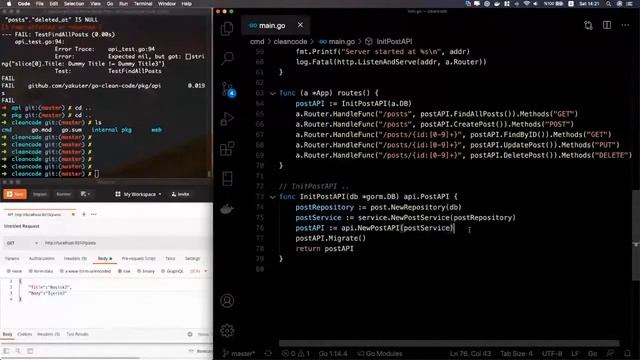
Task: Open errors and warnings count in status bar
Action: (x=296, y=354)
